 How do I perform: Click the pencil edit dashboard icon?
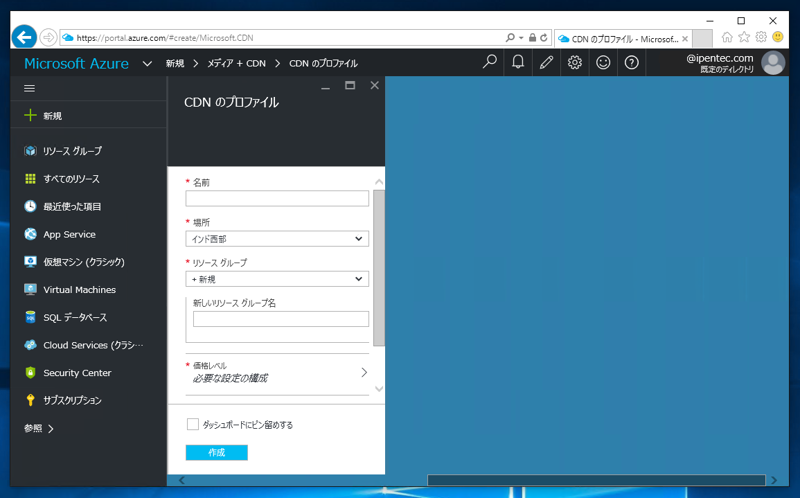[546, 62]
